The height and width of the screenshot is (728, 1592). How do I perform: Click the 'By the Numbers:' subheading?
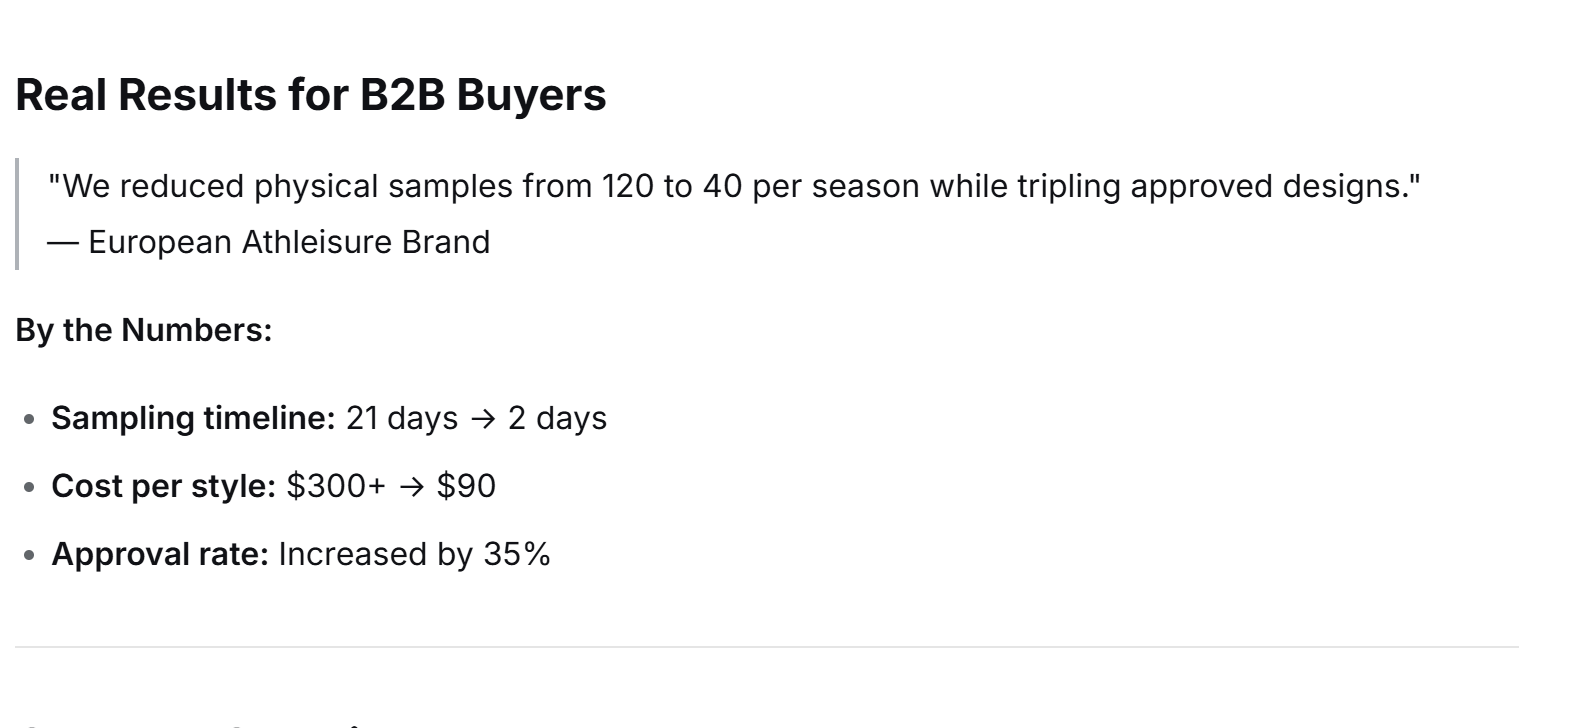tap(143, 330)
